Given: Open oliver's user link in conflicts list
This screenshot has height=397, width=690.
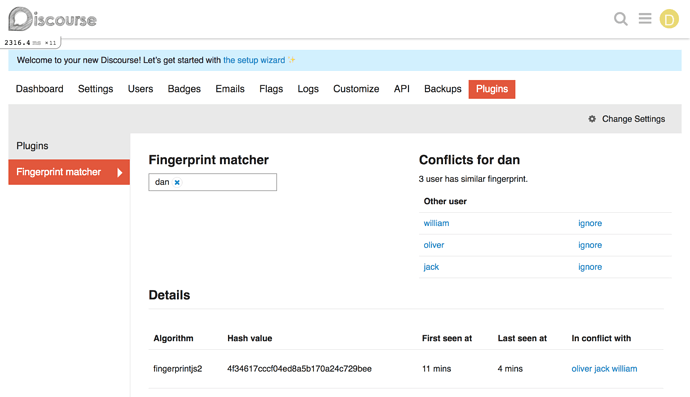Looking at the screenshot, I should point(433,245).
